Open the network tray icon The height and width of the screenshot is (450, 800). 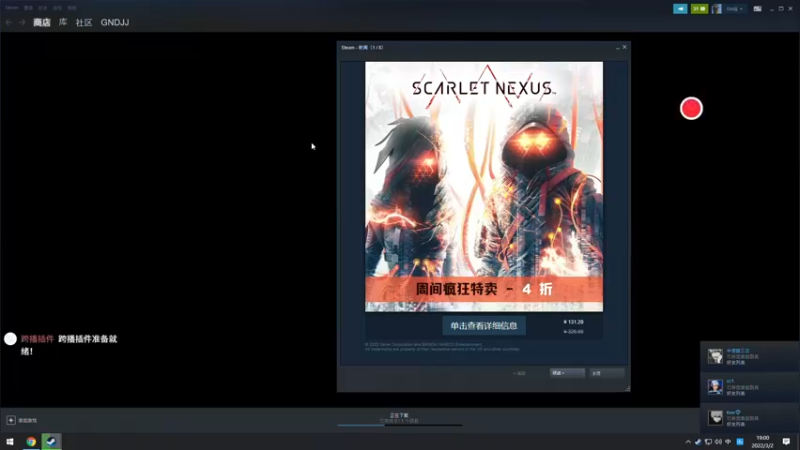click(708, 442)
